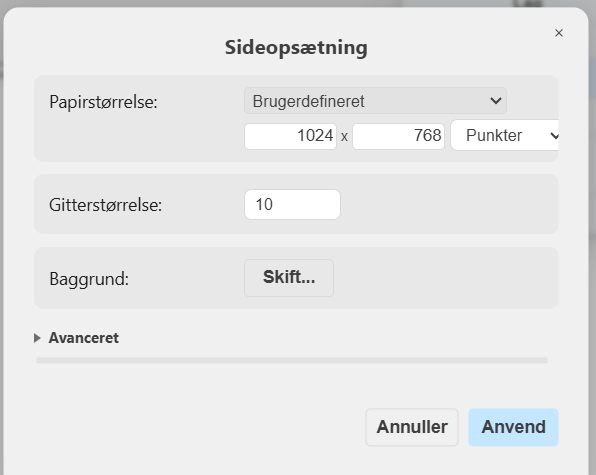
Task: Click the disclosure triangle beside Avanceret
Action: click(37, 338)
